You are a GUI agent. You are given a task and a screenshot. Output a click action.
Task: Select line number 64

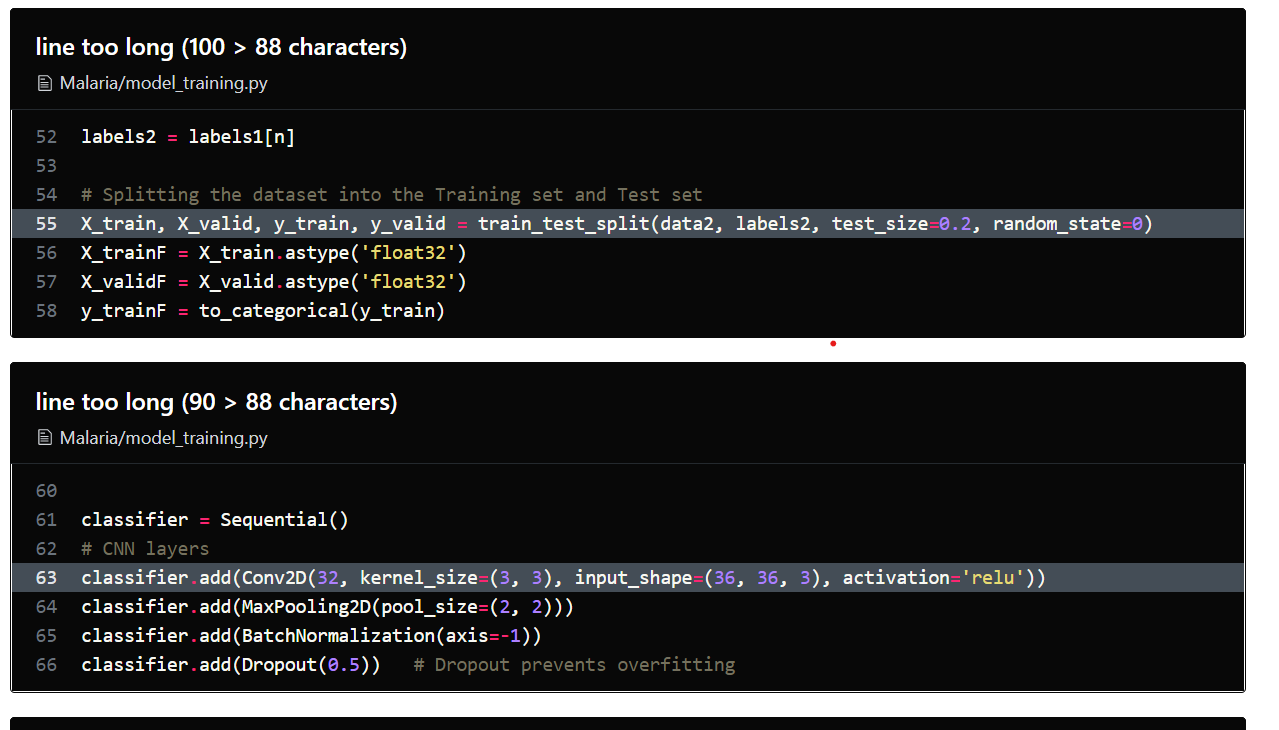46,607
